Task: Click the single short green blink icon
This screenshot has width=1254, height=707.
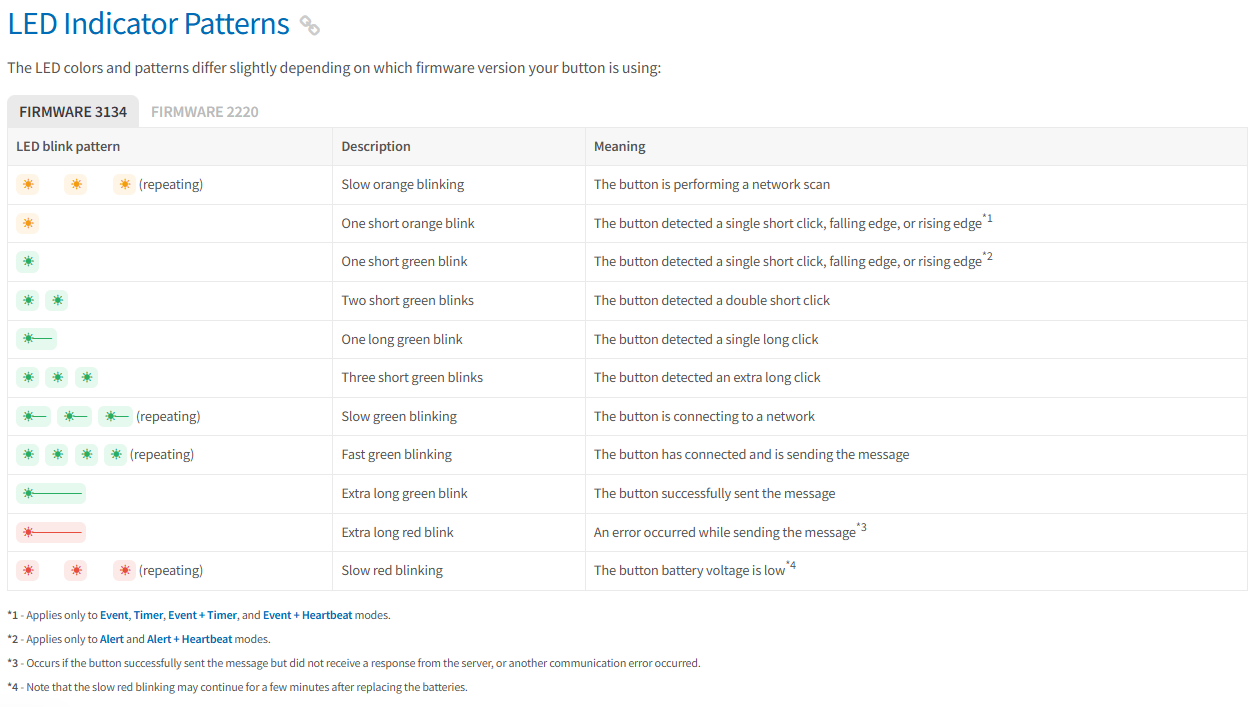Action: click(x=28, y=262)
